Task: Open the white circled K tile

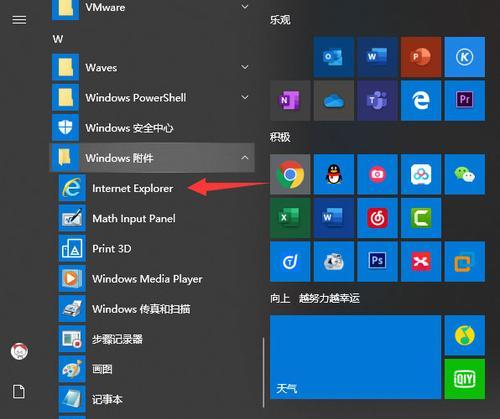Action: [x=465, y=57]
